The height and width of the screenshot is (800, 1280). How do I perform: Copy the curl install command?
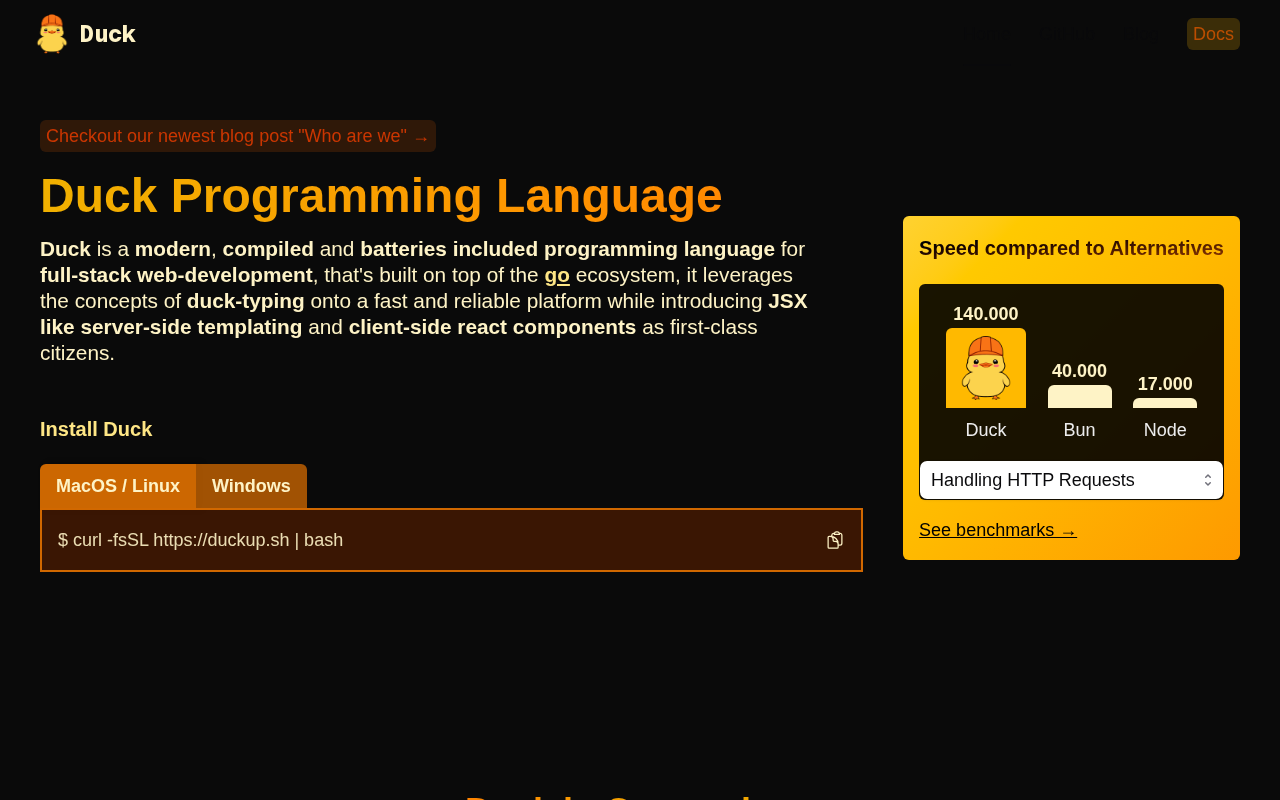pos(835,540)
